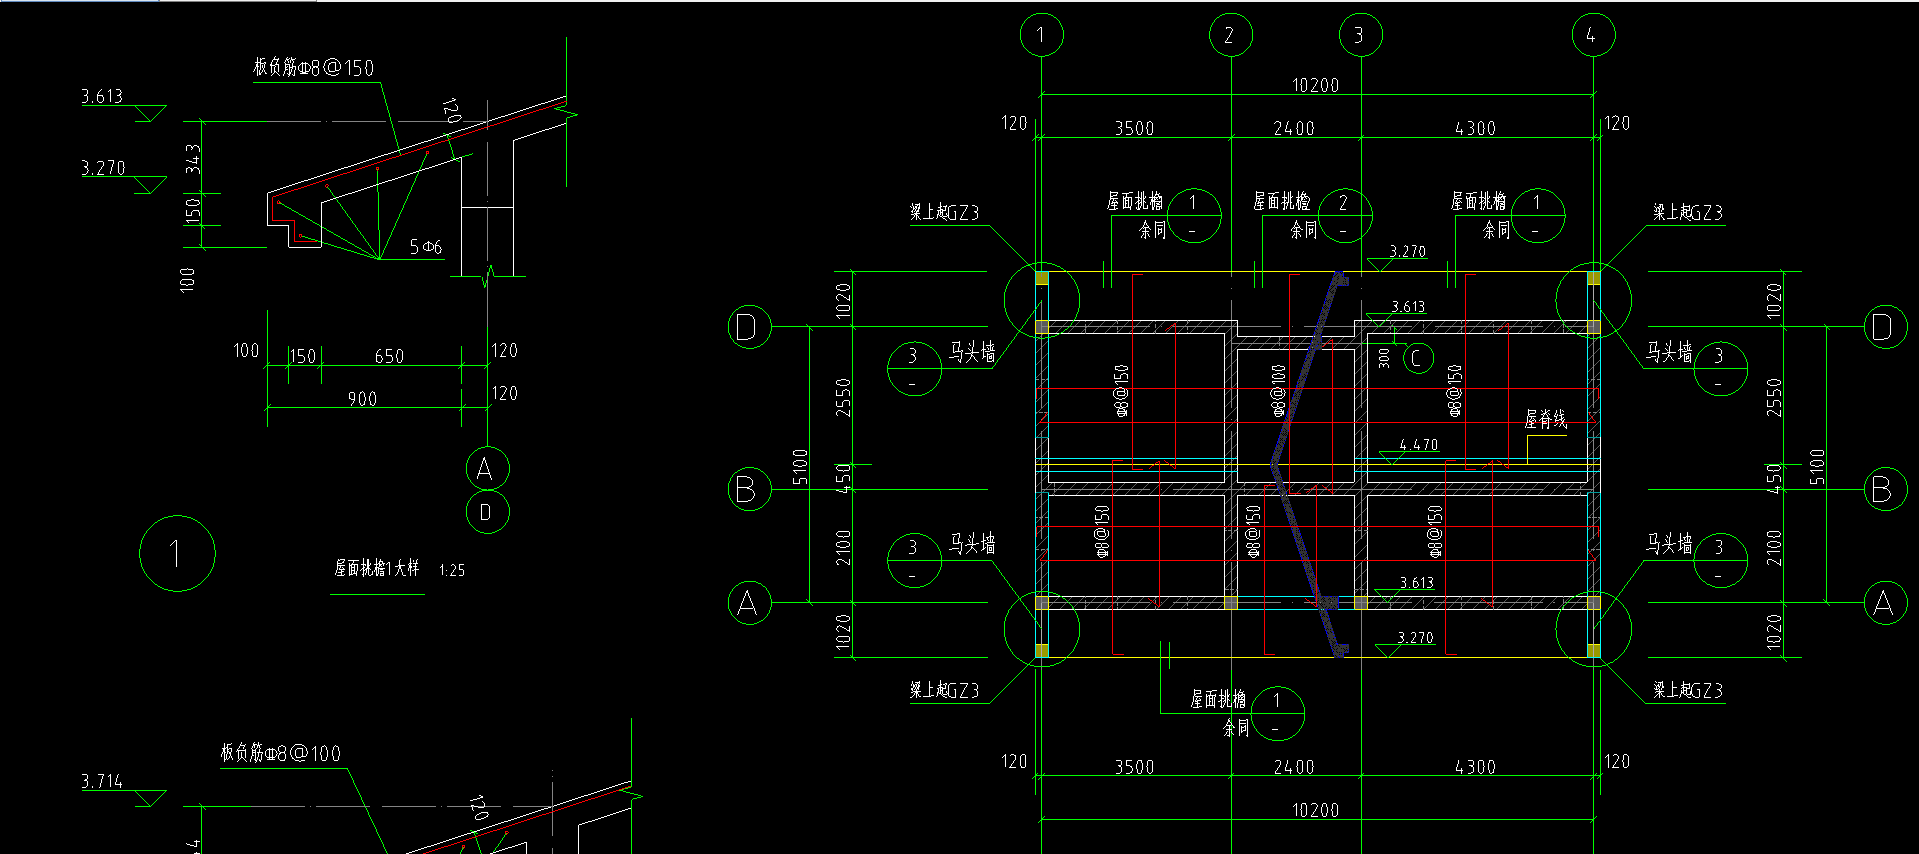Screen dimensions: 1919x854
Task: Click the '900' dimension in eave detail
Action: pos(362,399)
